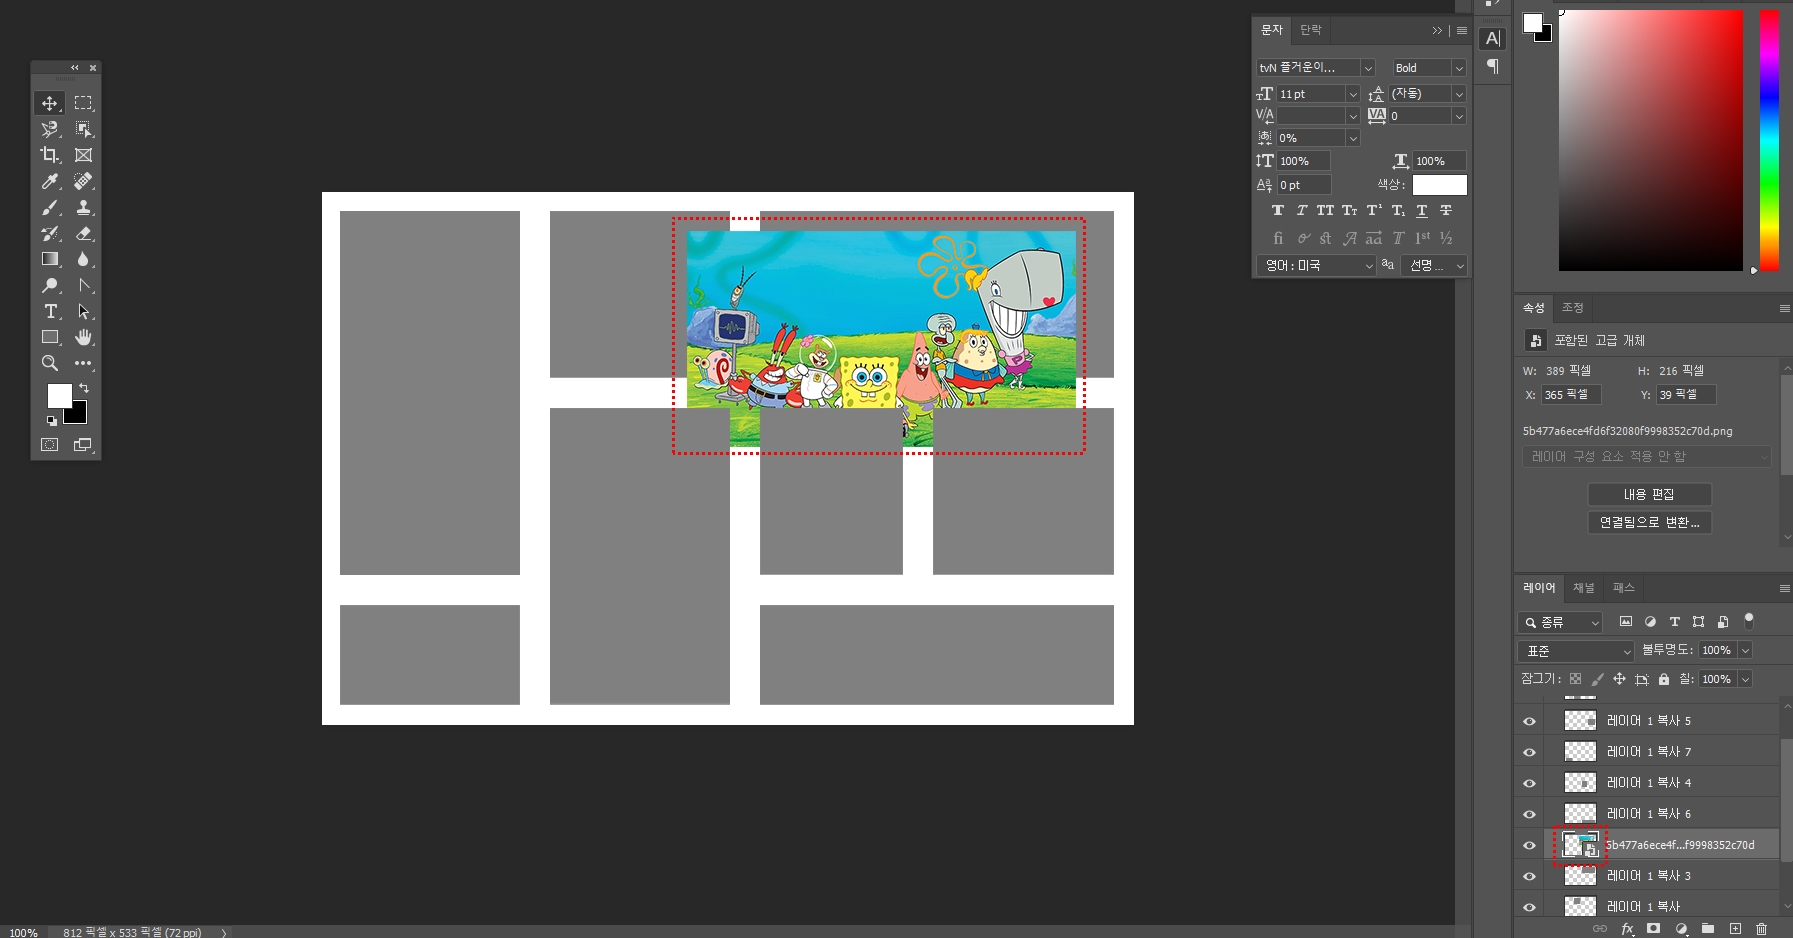Image resolution: width=1793 pixels, height=938 pixels.
Task: Create a new layer with plus icon
Action: click(1735, 929)
